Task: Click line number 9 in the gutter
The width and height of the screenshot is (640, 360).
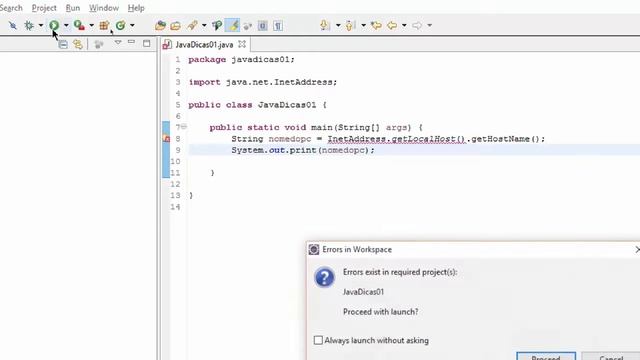Action: (178, 150)
